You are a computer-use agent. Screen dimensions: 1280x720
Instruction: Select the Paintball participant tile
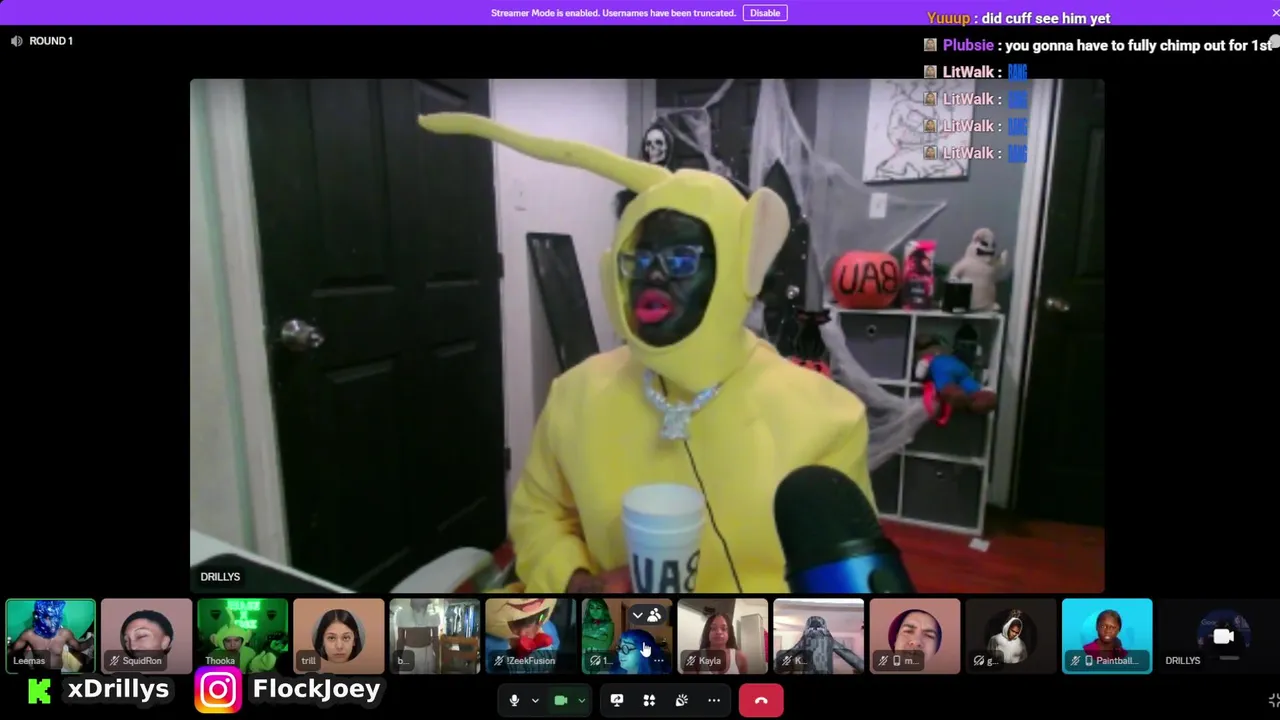(1106, 635)
